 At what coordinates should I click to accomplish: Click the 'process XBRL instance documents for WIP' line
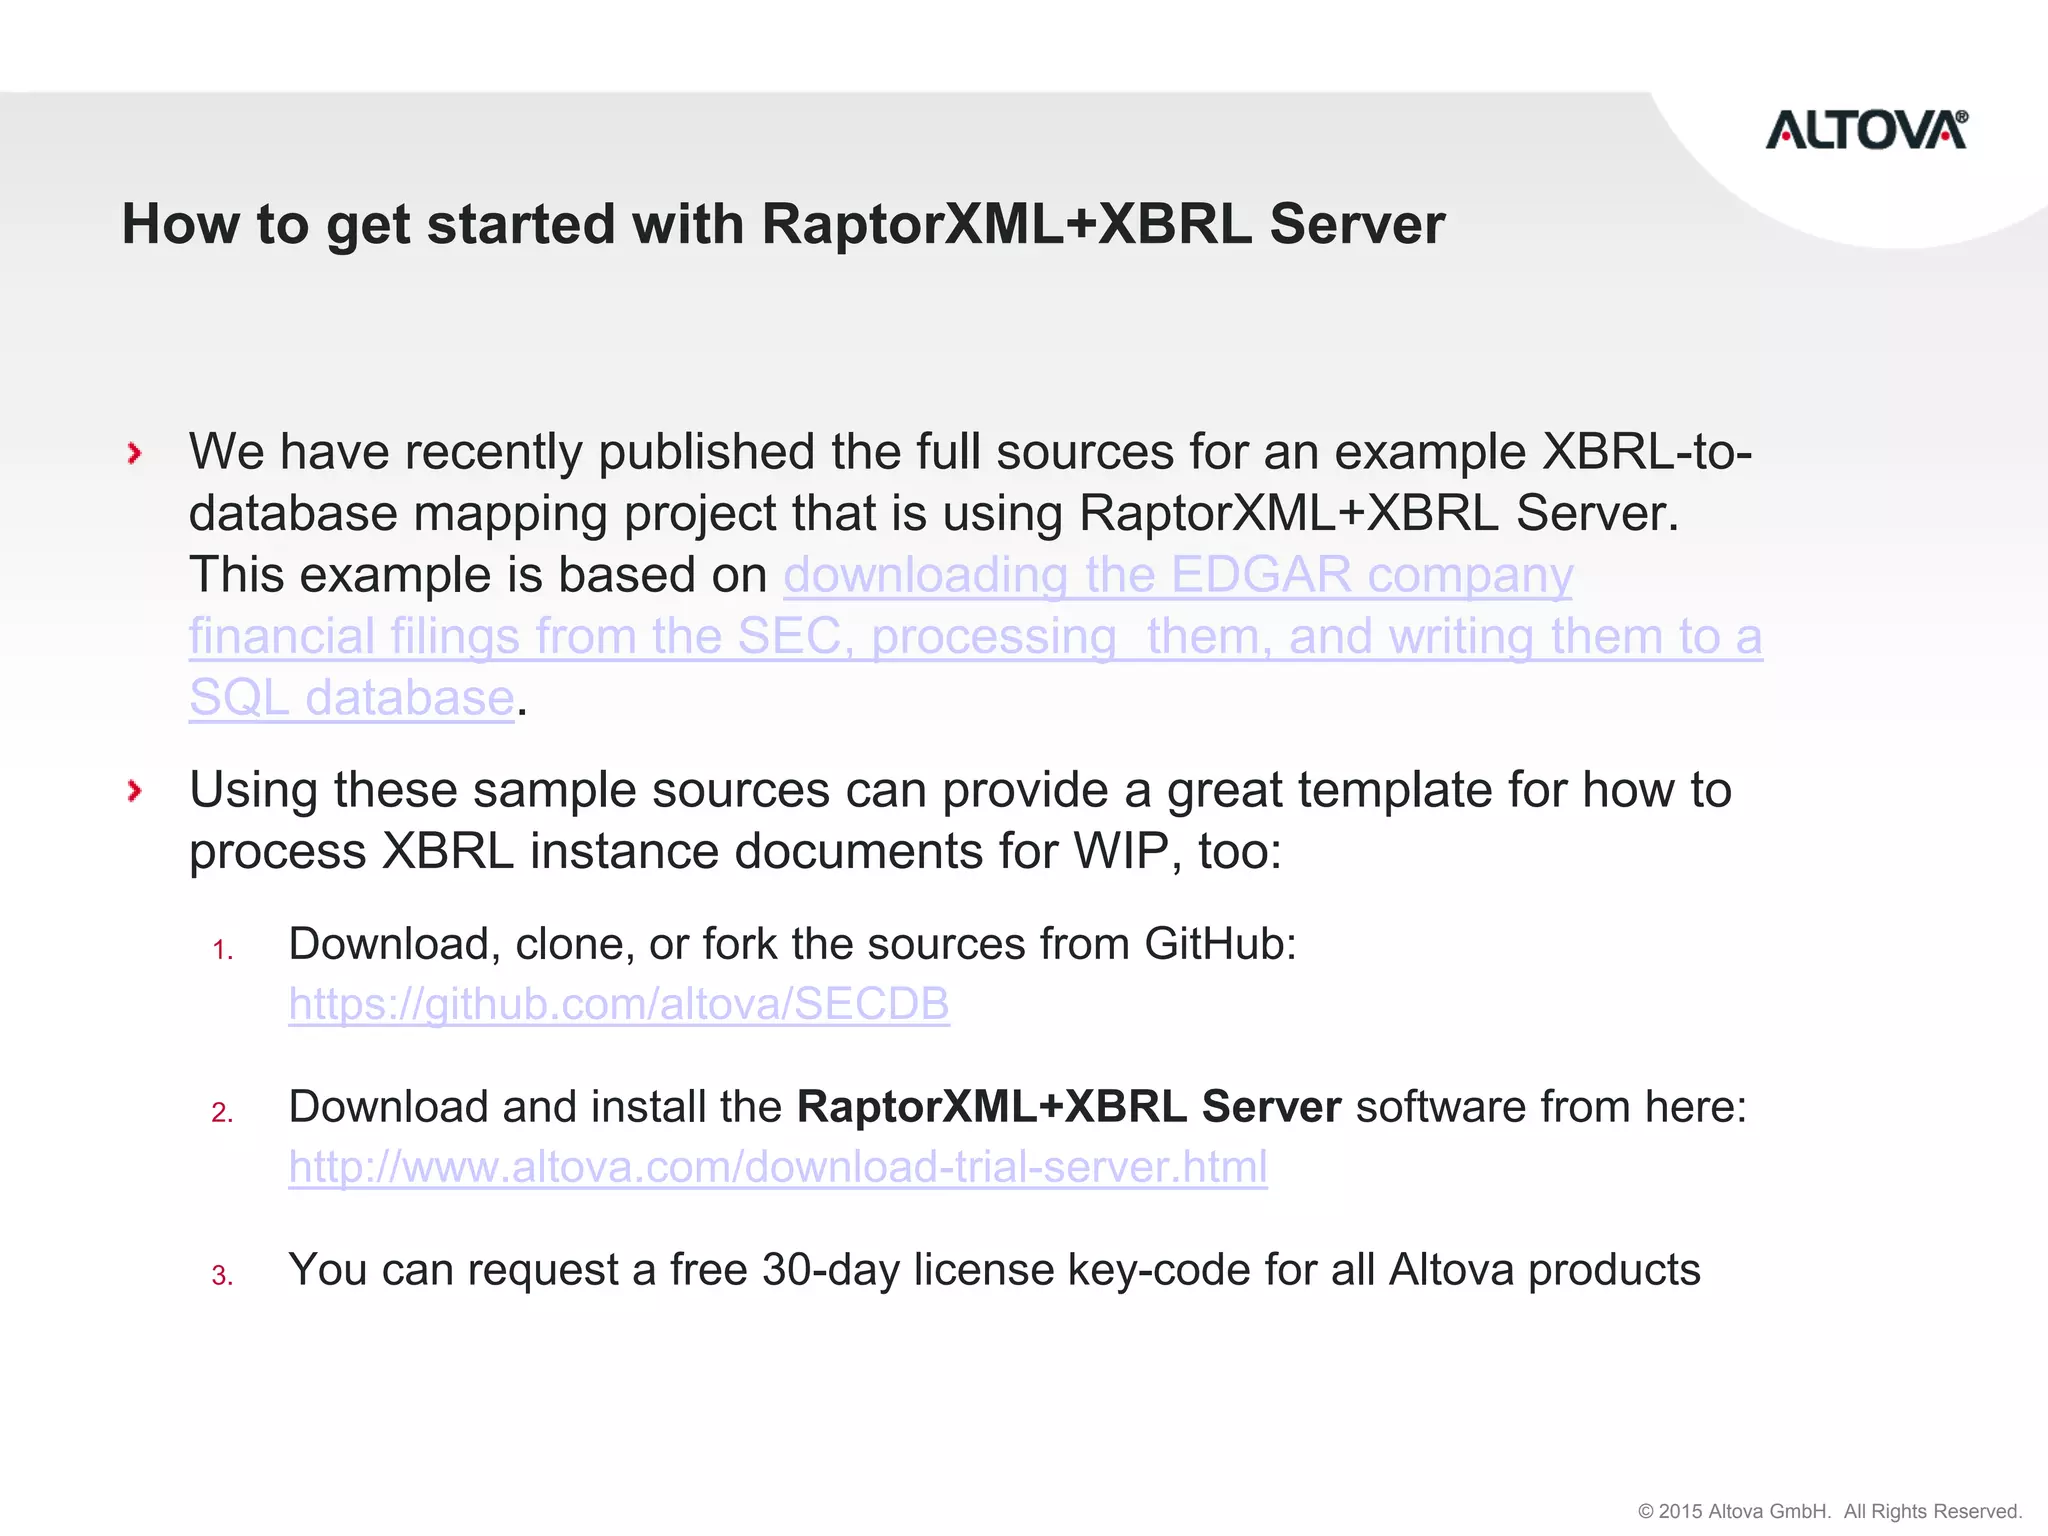(734, 852)
